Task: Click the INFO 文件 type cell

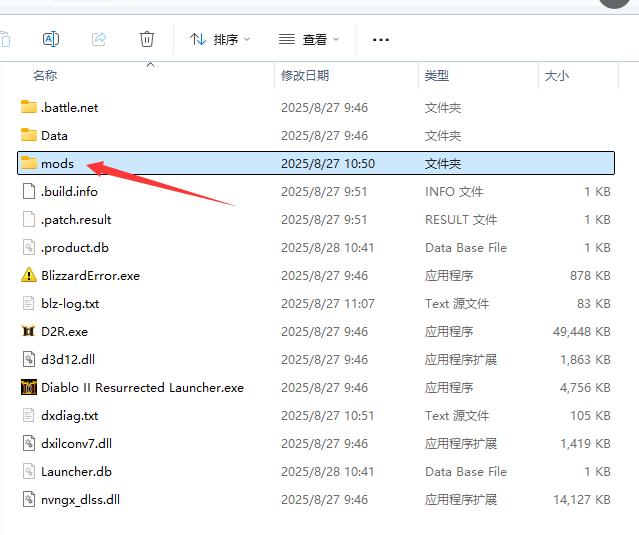Action: click(x=454, y=192)
